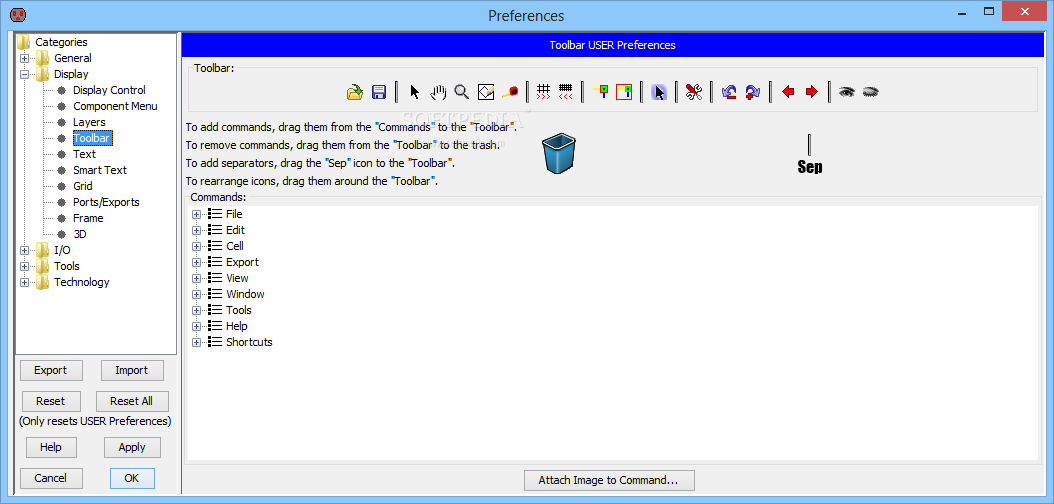The height and width of the screenshot is (504, 1054).
Task: Click the green node without red box icon
Action: (x=601, y=92)
